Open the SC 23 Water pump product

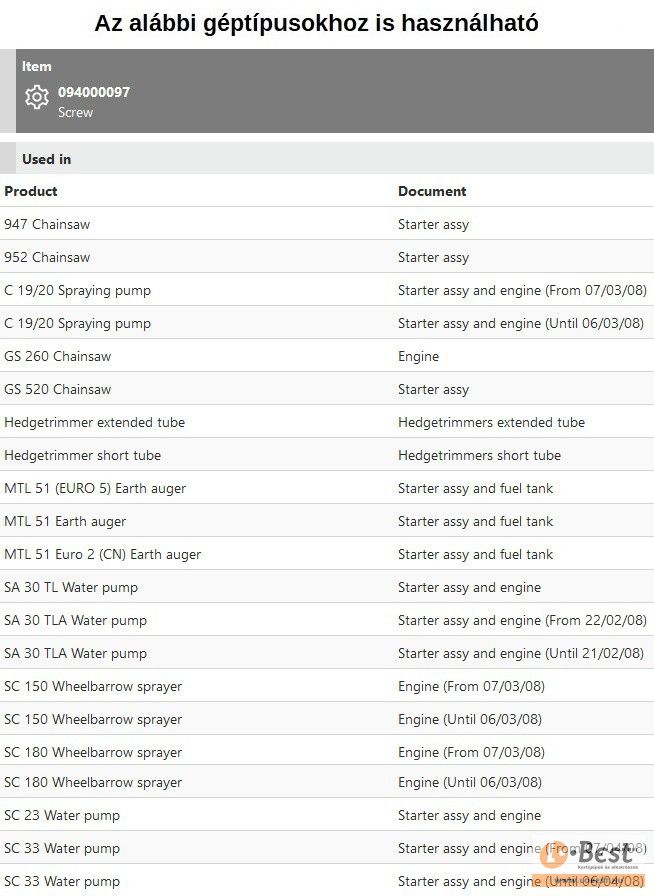(x=62, y=815)
